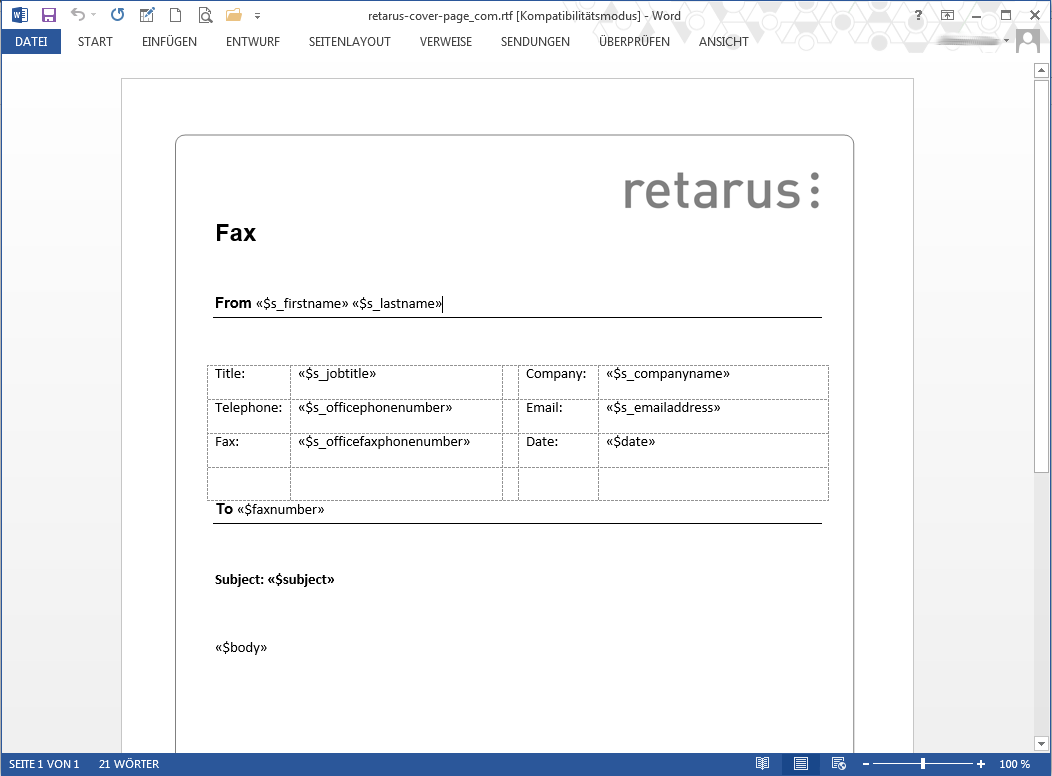Open Word help via question mark icon
Screen dimensions: 1052x776
918,15
